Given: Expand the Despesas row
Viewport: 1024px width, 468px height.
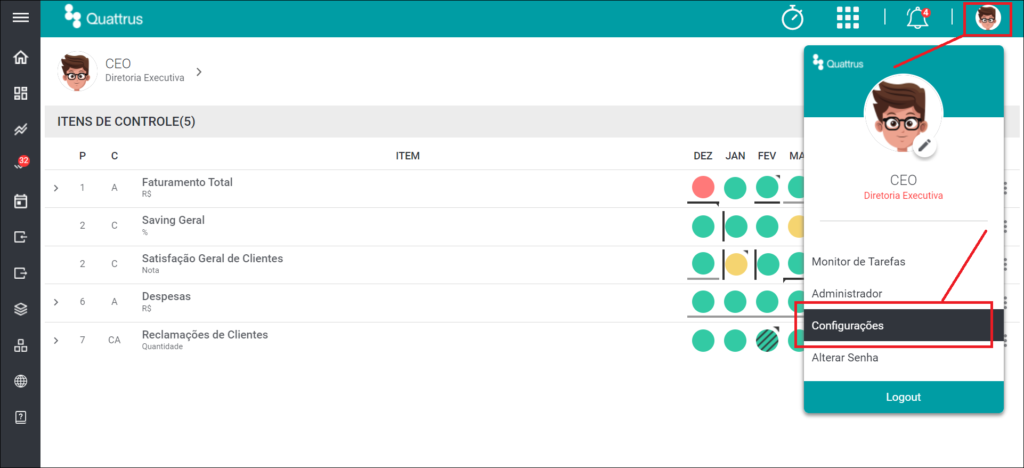Looking at the screenshot, I should (56, 302).
